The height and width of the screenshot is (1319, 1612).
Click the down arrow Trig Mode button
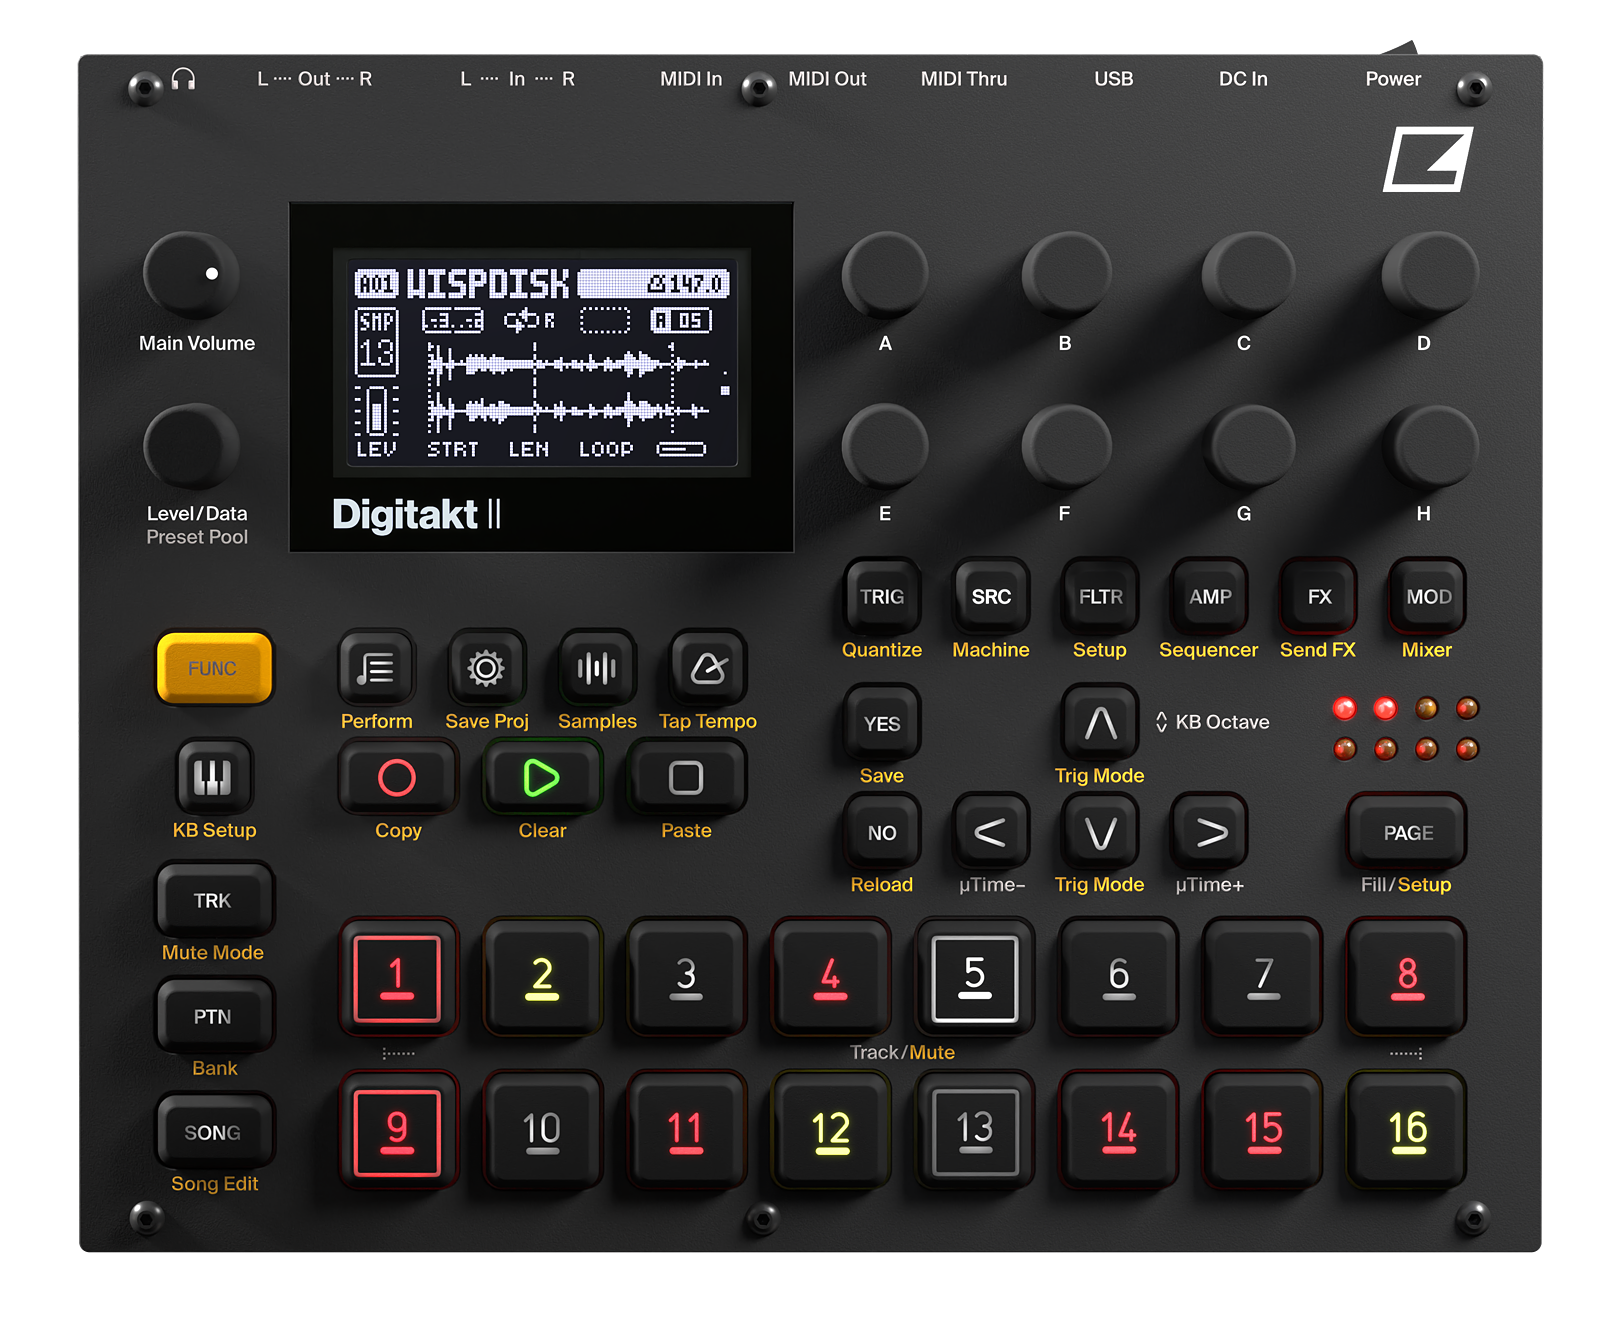tap(1100, 831)
